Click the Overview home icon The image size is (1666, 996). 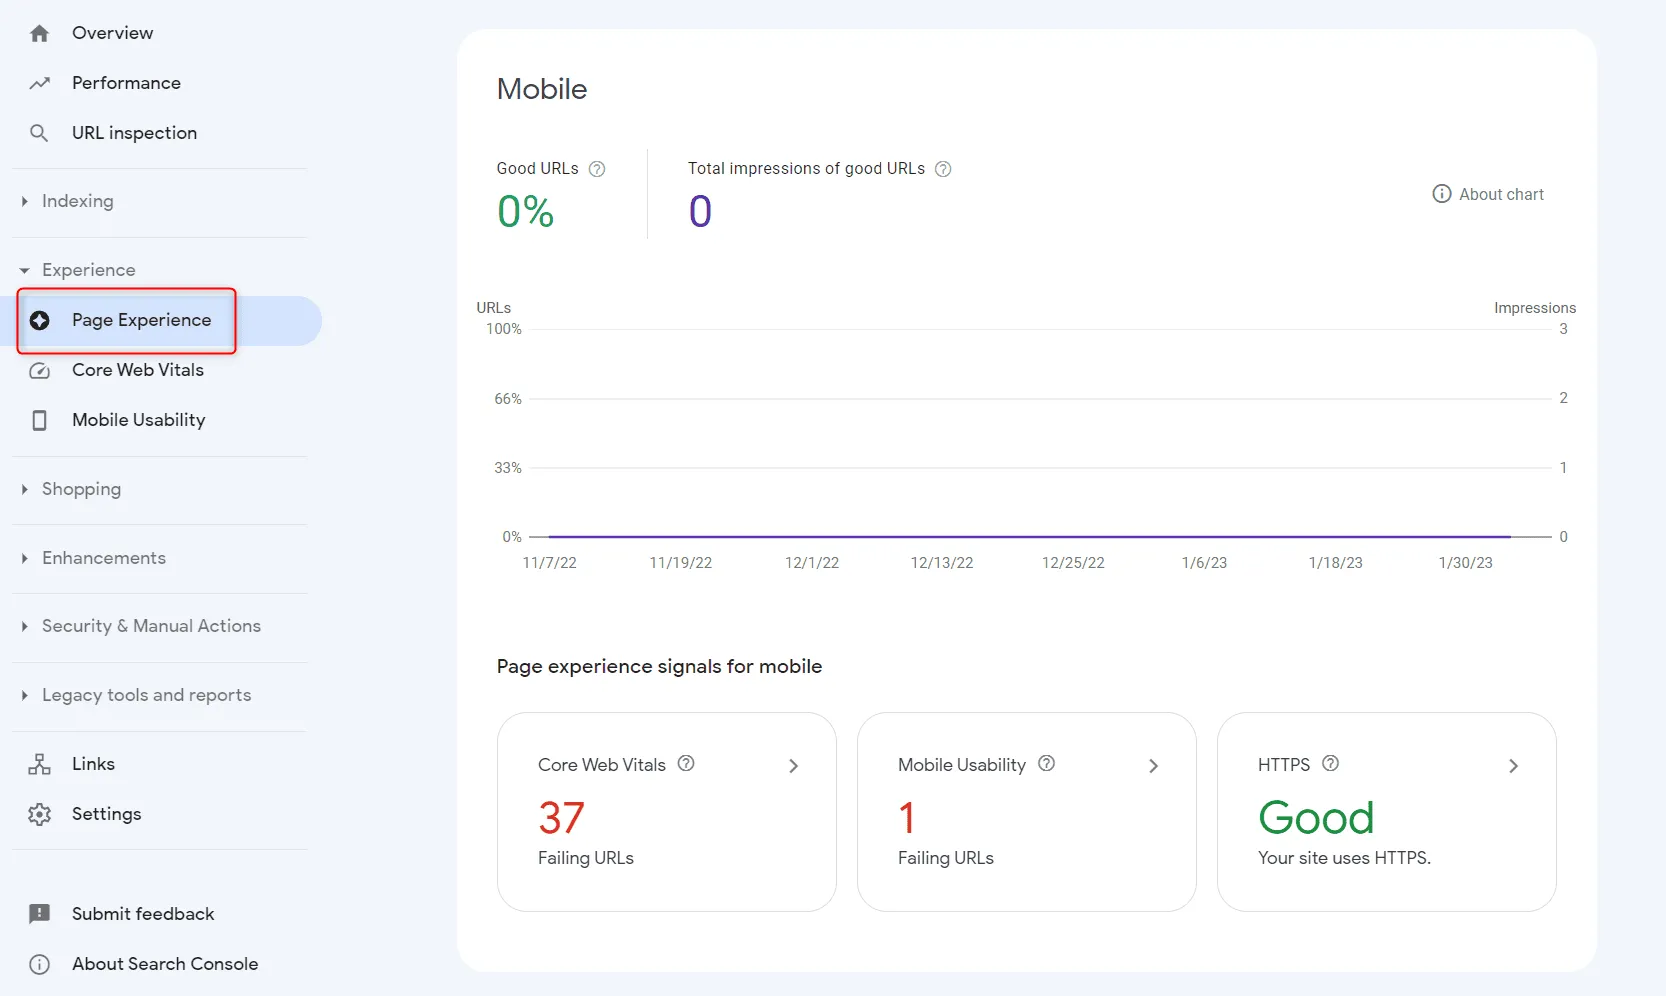[39, 33]
